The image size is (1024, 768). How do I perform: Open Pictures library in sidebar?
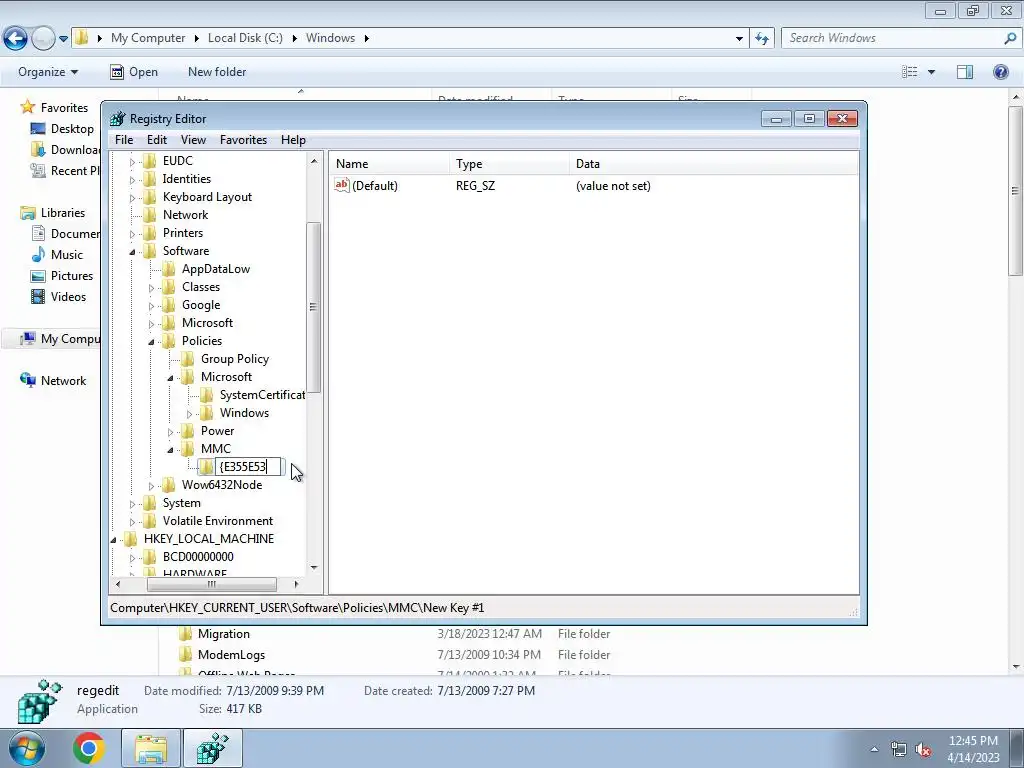click(x=62, y=276)
